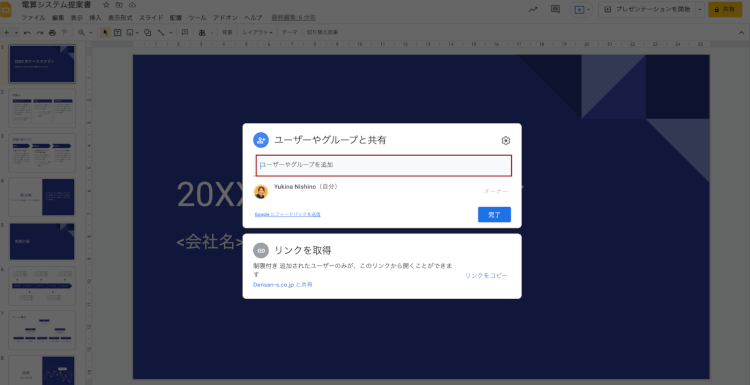The image size is (750, 385).
Task: Open the zoom level dropdown arrow
Action: click(x=90, y=33)
